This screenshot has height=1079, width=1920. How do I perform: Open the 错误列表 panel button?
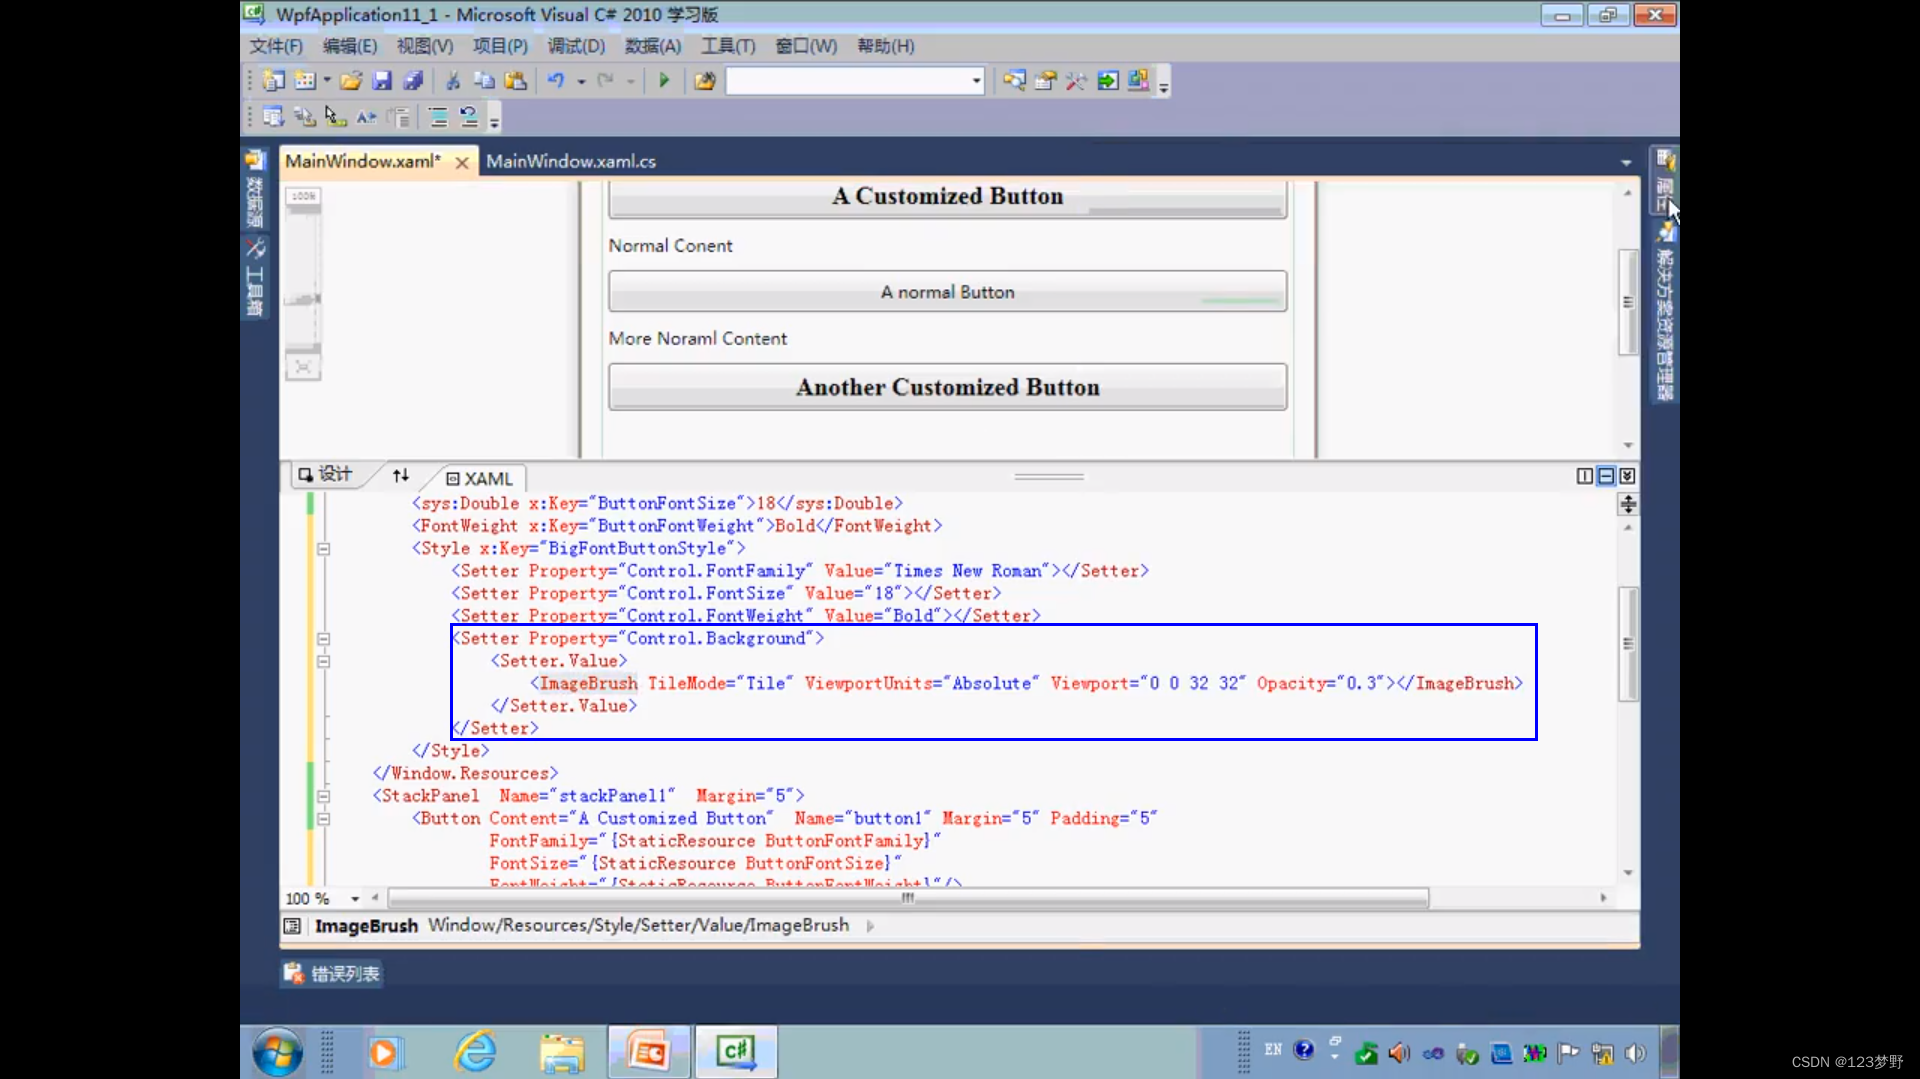(332, 974)
